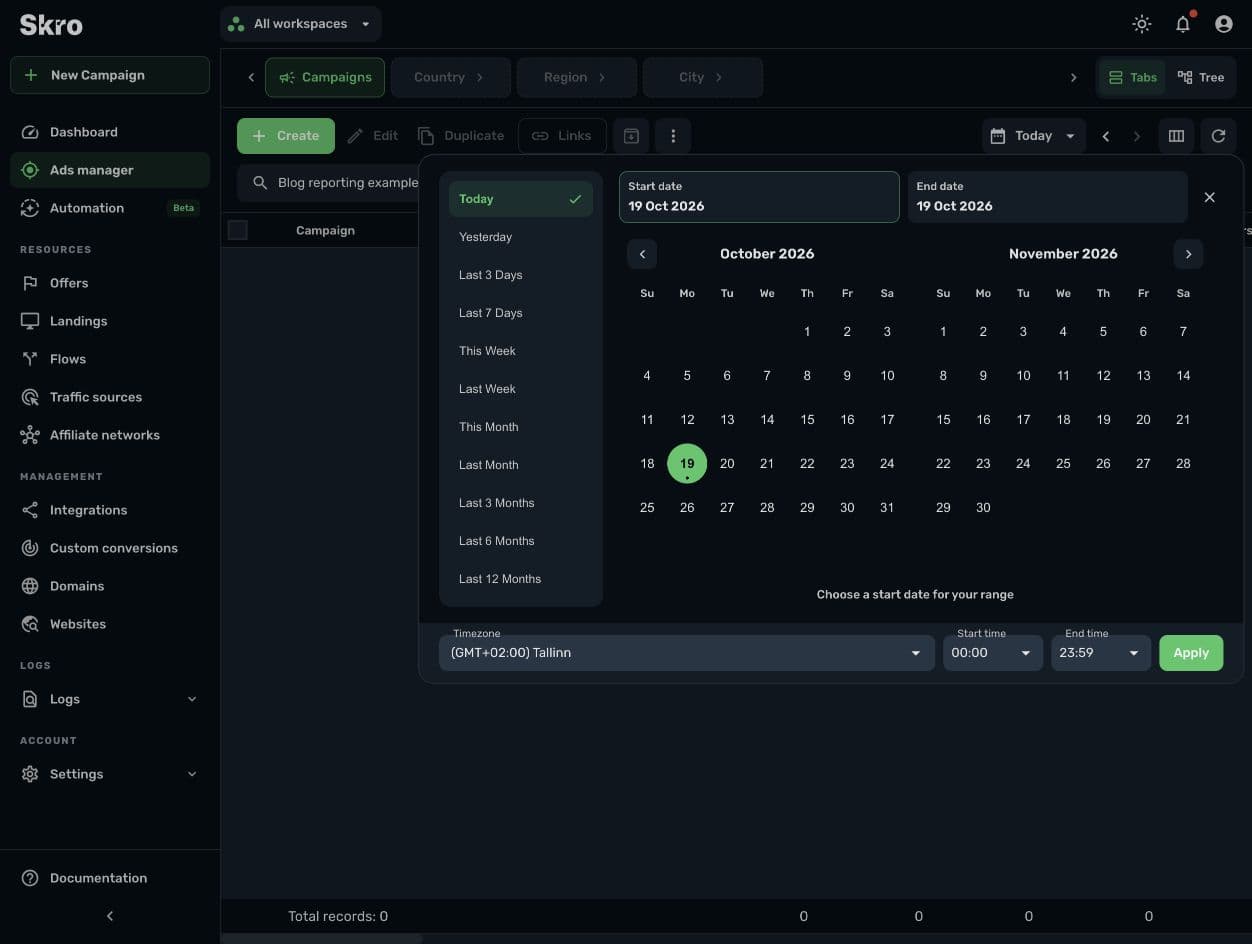Open Documentation link

110,878
